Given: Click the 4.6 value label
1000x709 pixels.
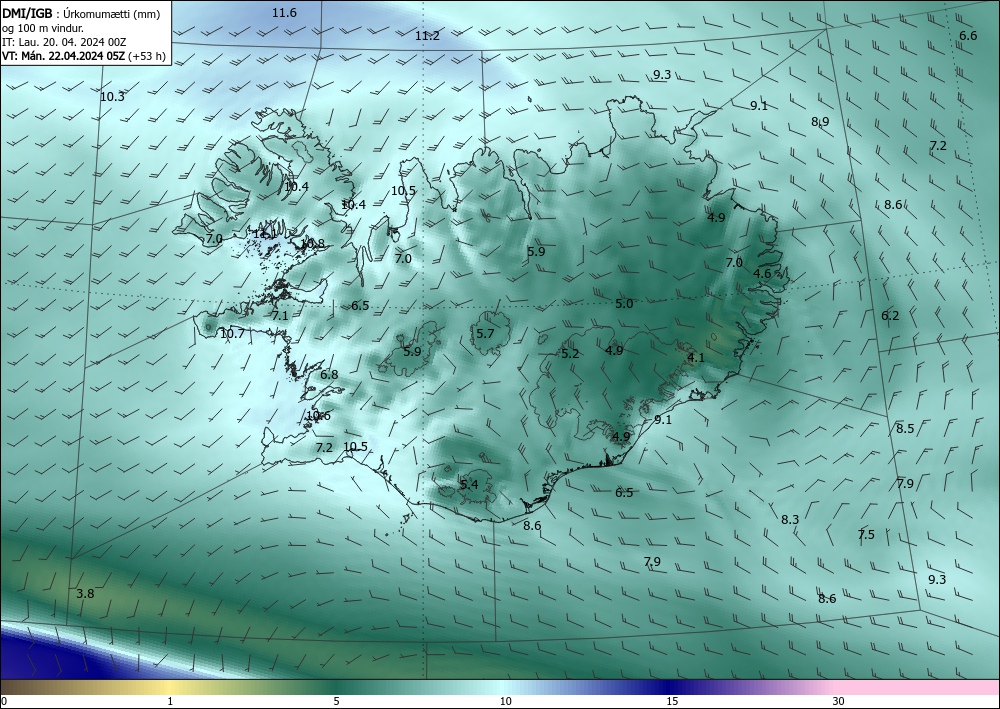Looking at the screenshot, I should pos(762,274).
